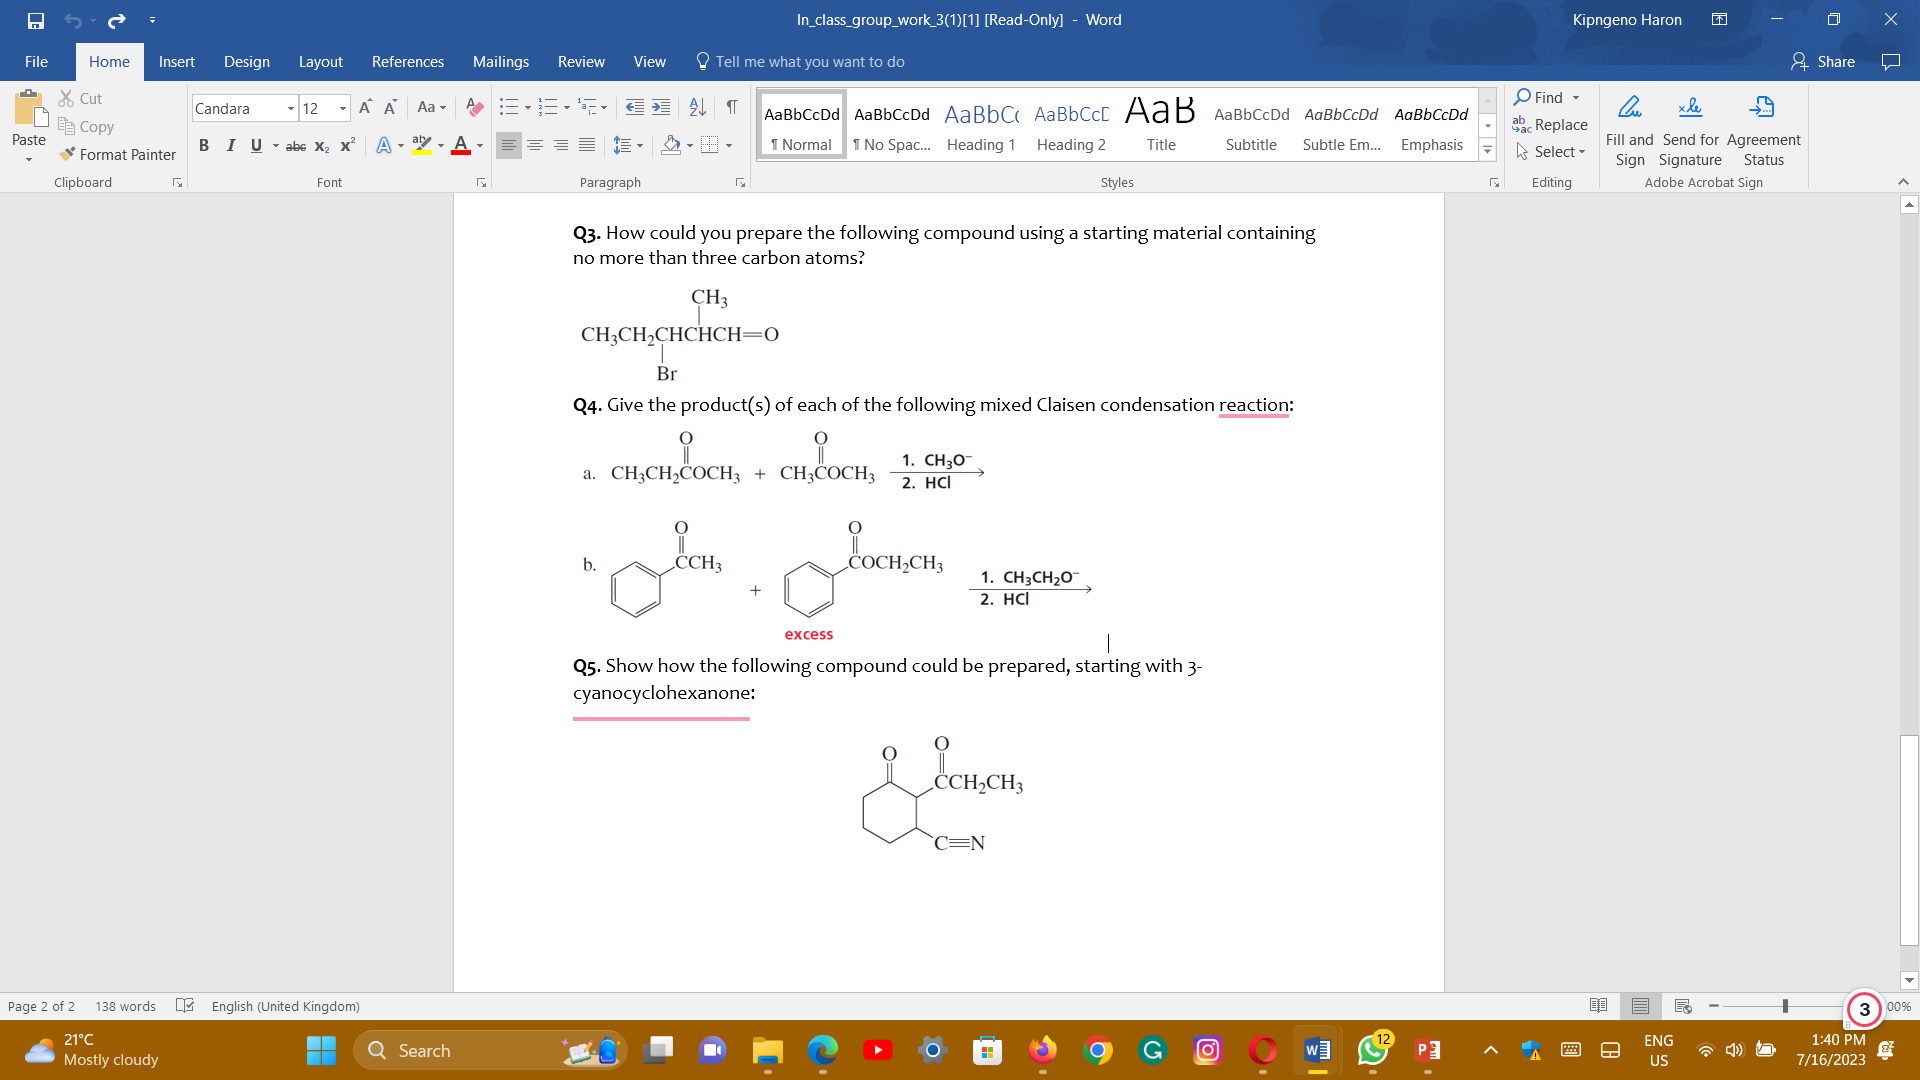Screen dimensions: 1920x1080
Task: Click the Font Color red swatch
Action: coord(461,146)
